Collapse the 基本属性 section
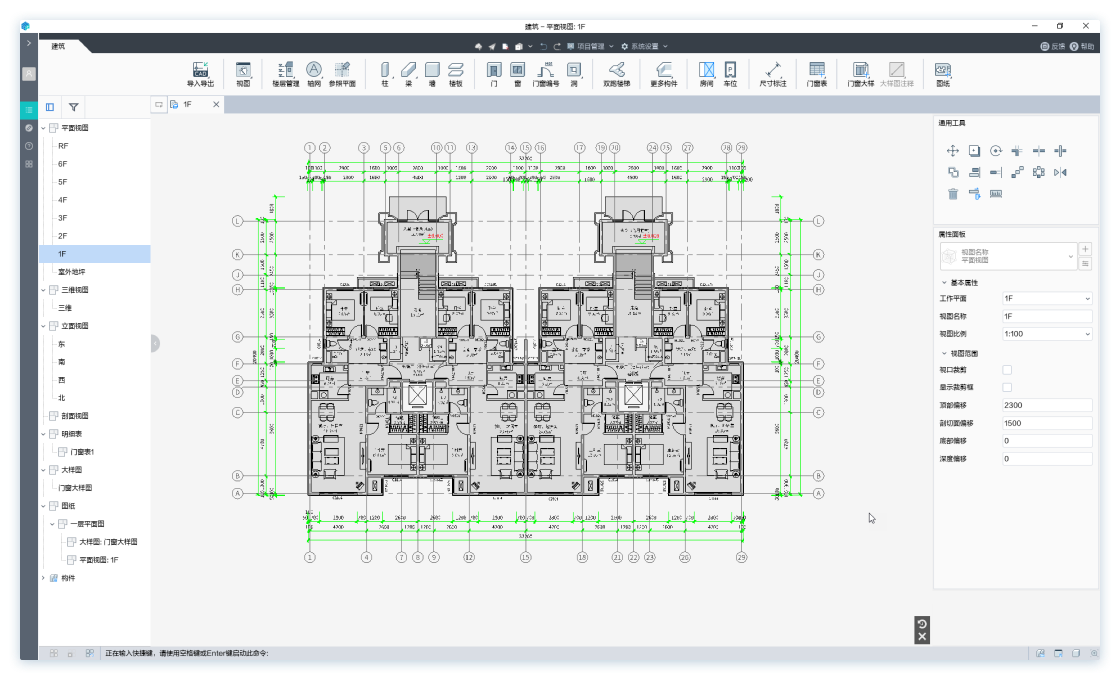The width and height of the screenshot is (1120, 680). click(x=944, y=283)
